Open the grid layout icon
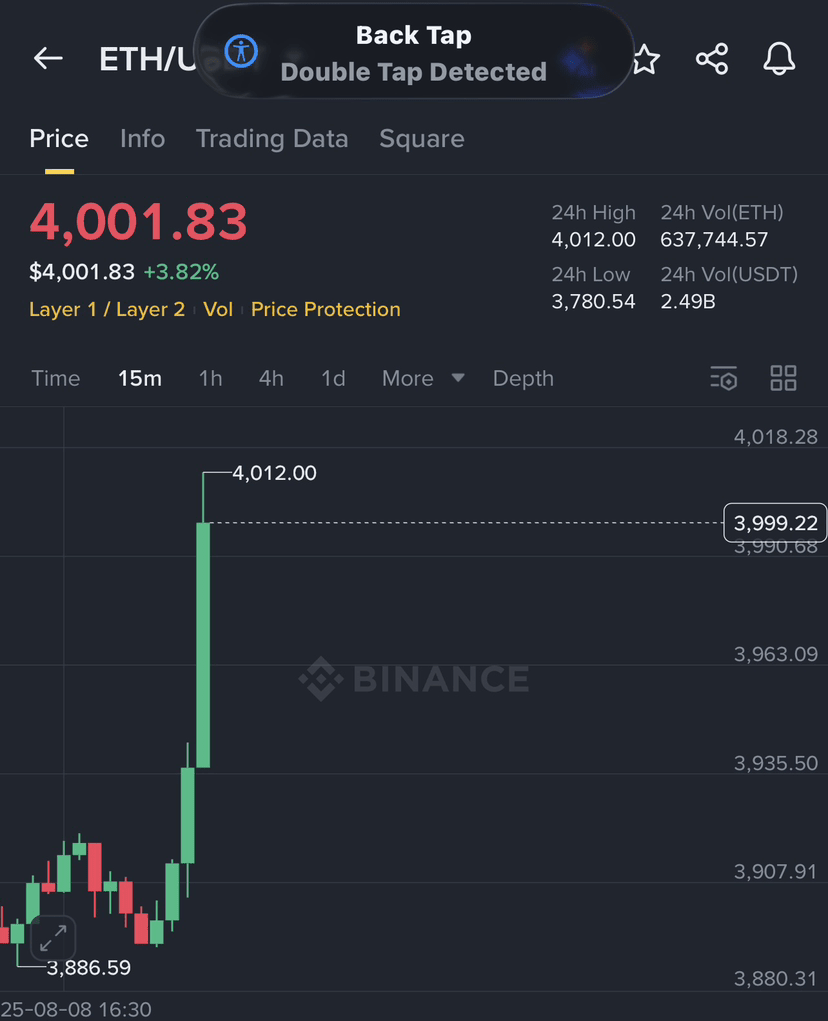 [783, 378]
